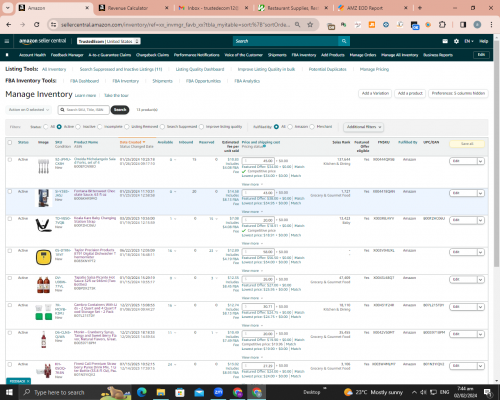
Task: Check the Fontana chocolate sauce row checkbox
Action: (x=10, y=192)
